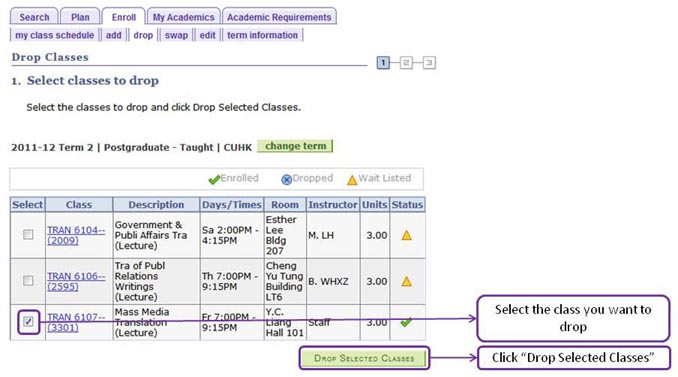Click the green Enrolled legend checkmark
678x377 pixels.
pyautogui.click(x=214, y=179)
